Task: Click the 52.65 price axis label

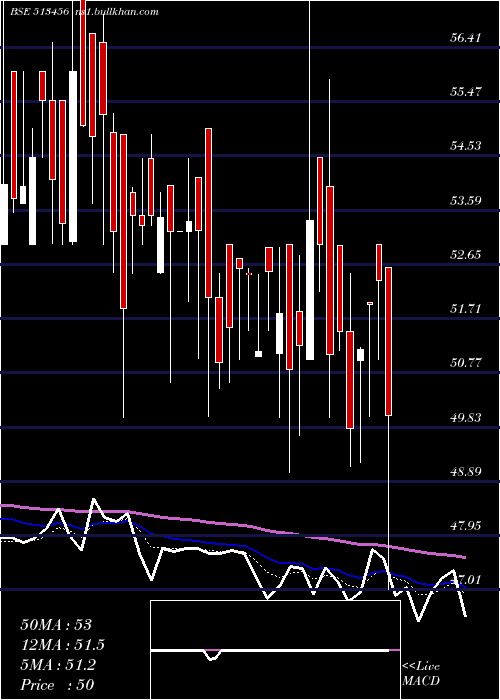Action: 465,254
